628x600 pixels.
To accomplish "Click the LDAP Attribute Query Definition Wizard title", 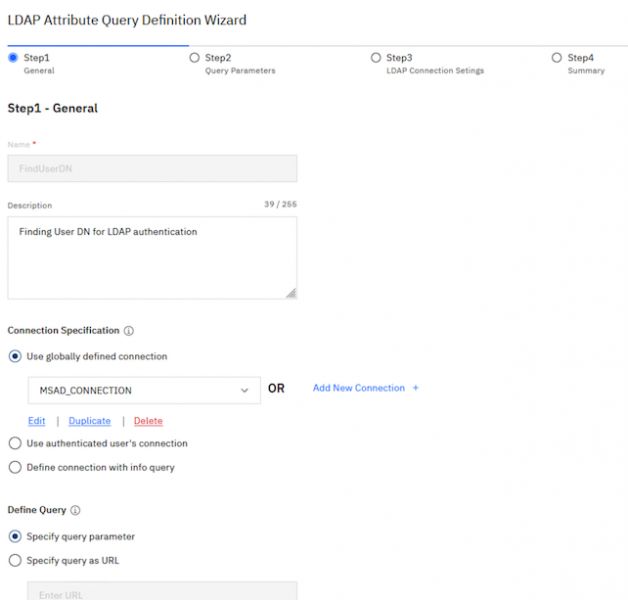I will 127,20.
